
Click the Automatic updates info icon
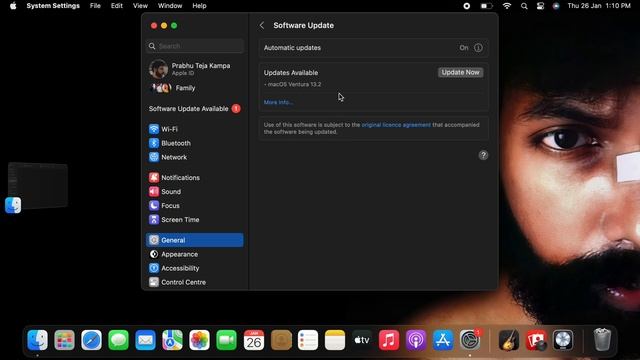(x=478, y=48)
